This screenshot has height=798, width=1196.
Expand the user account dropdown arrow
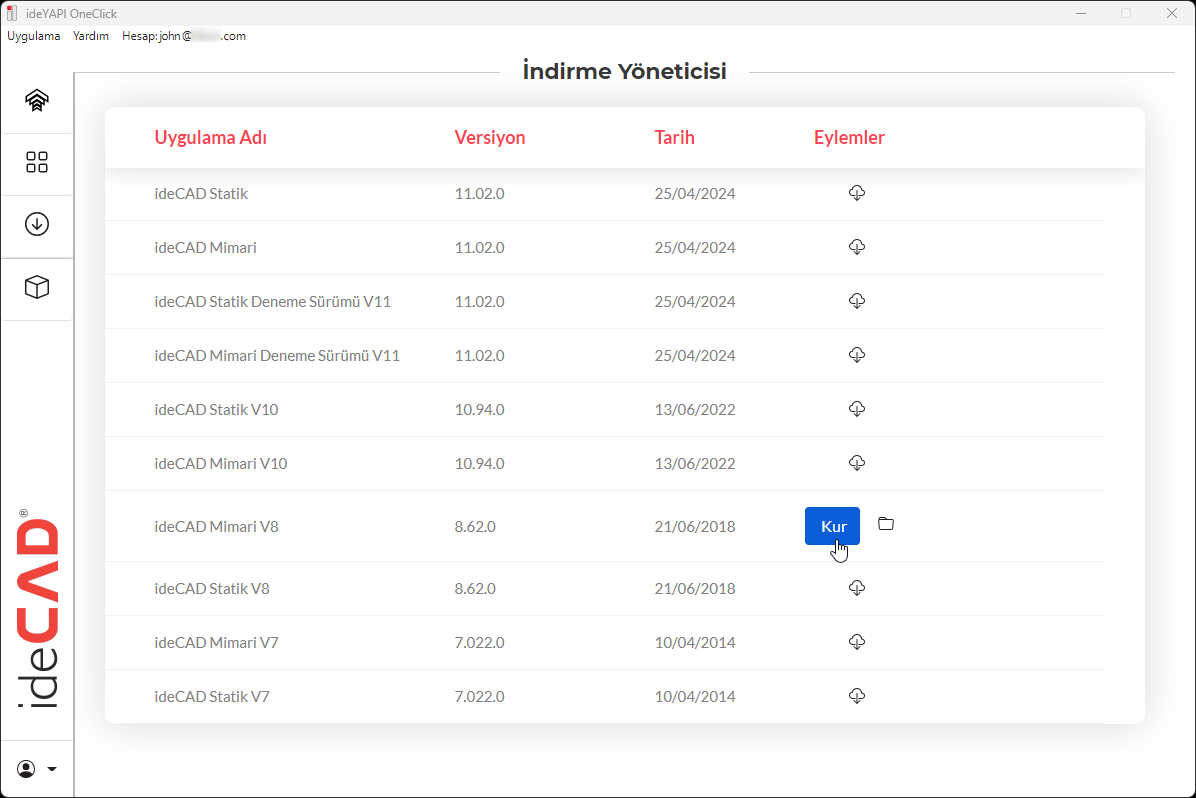click(x=52, y=769)
